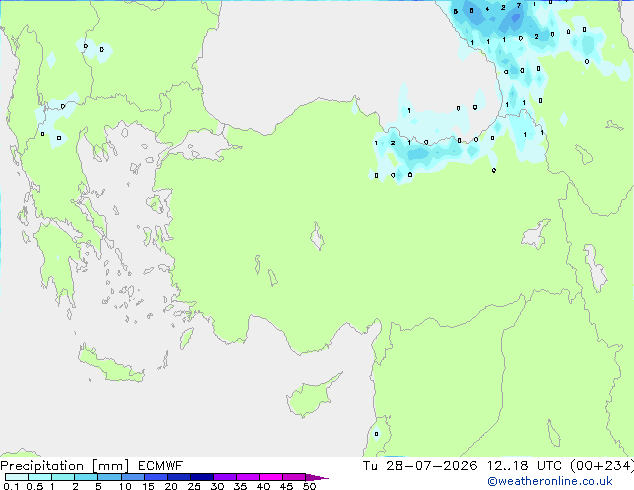This screenshot has width=634, height=490.
Task: Choose the 15–20 mm legend color box
Action: point(155,477)
